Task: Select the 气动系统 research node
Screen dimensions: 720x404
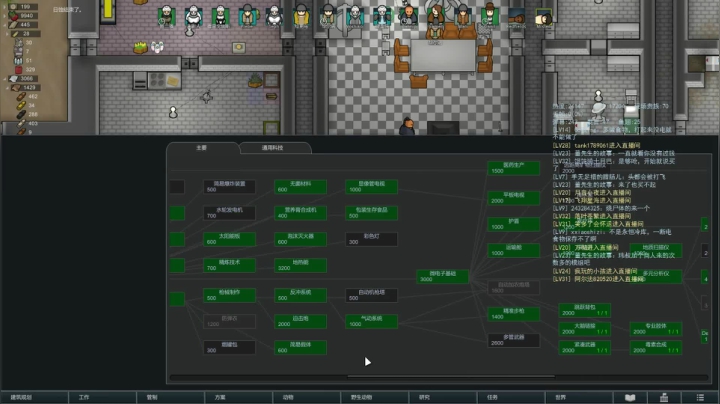Action: tap(371, 321)
